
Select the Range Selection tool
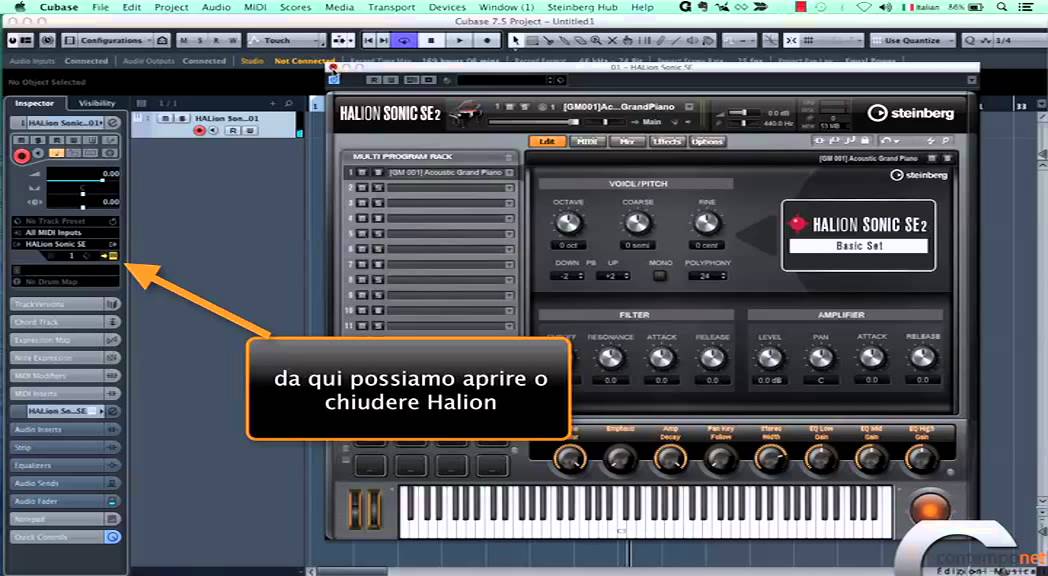click(x=532, y=40)
